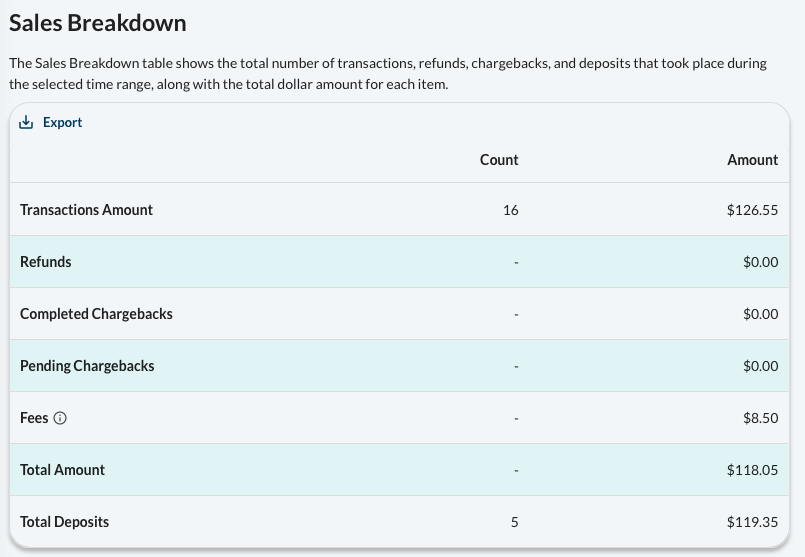Click the Export download icon
This screenshot has width=805, height=557.
[26, 122]
